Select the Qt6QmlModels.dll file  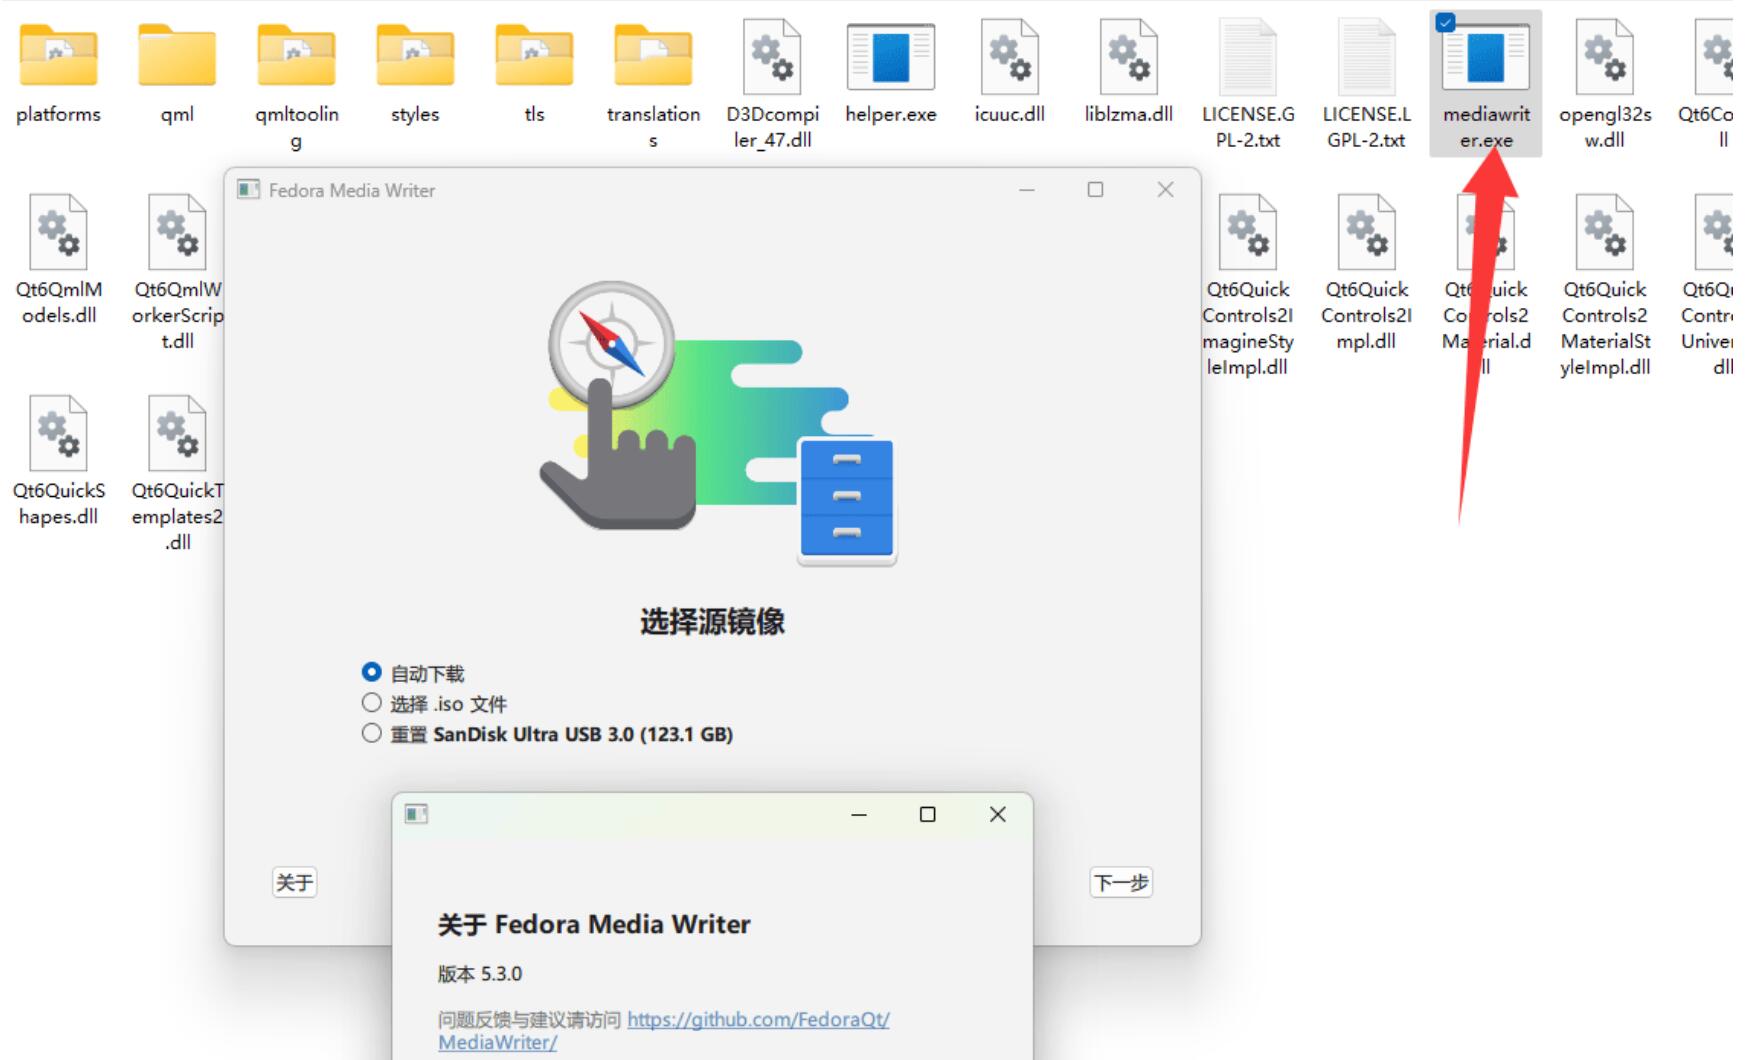coord(58,235)
